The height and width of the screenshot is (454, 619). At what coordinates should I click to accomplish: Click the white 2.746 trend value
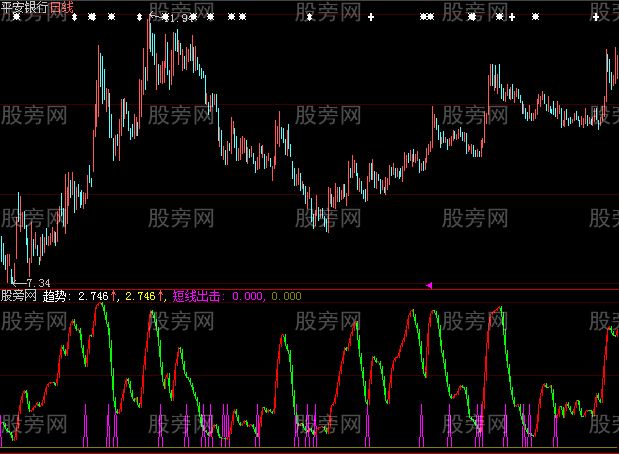coord(92,296)
